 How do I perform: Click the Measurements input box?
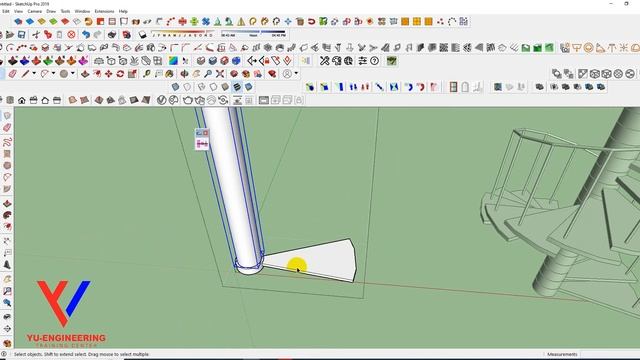click(609, 354)
